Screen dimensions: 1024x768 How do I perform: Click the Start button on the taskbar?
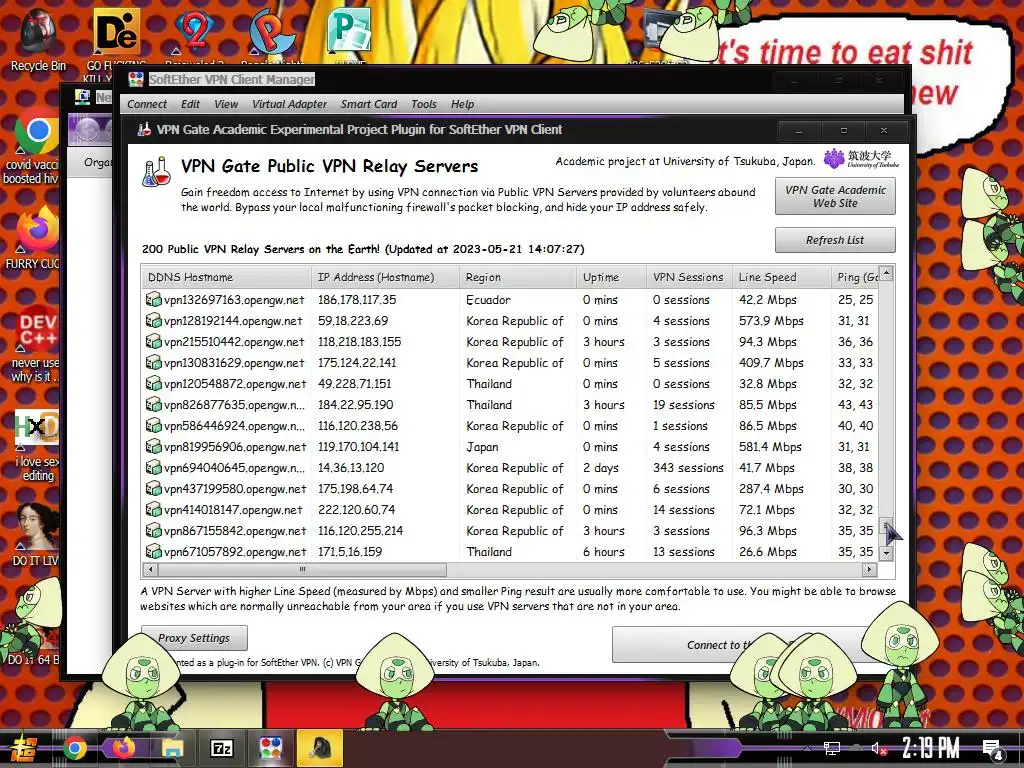23,748
